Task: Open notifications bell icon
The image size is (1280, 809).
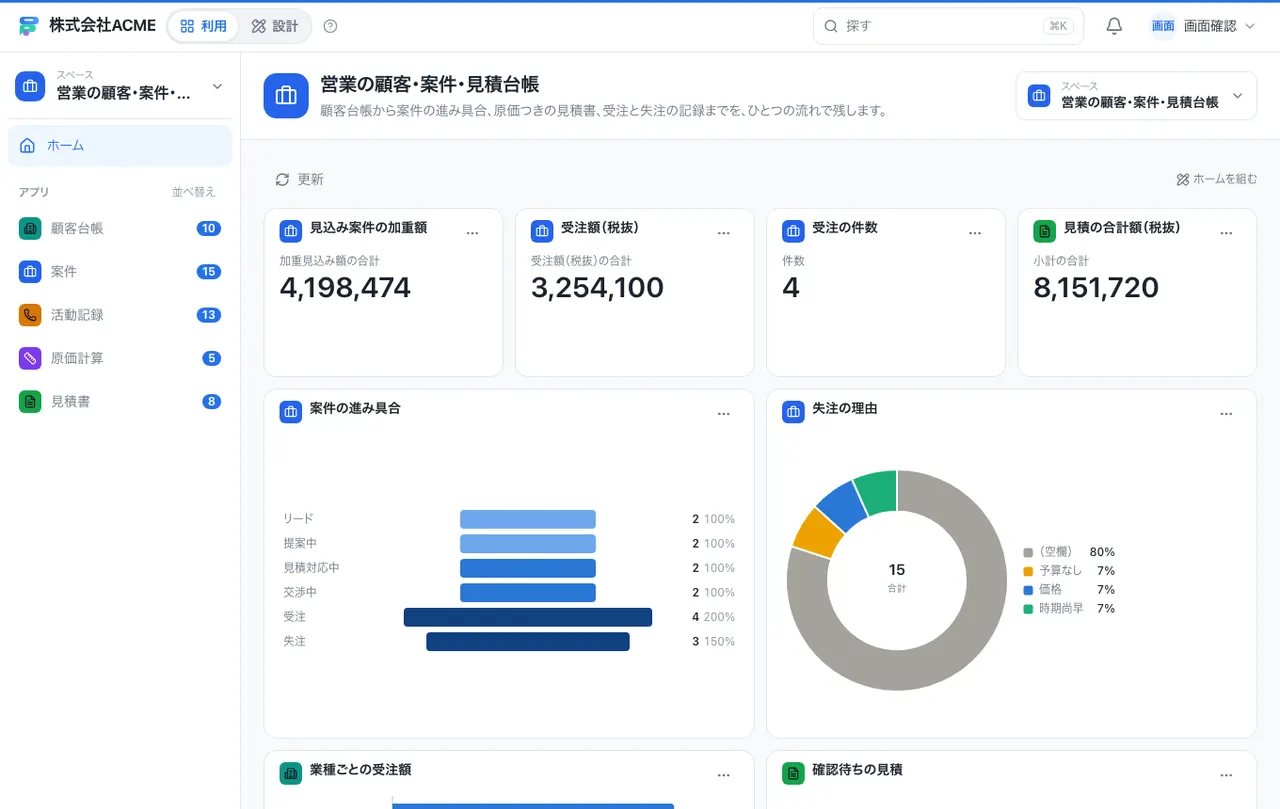Action: (x=1114, y=26)
